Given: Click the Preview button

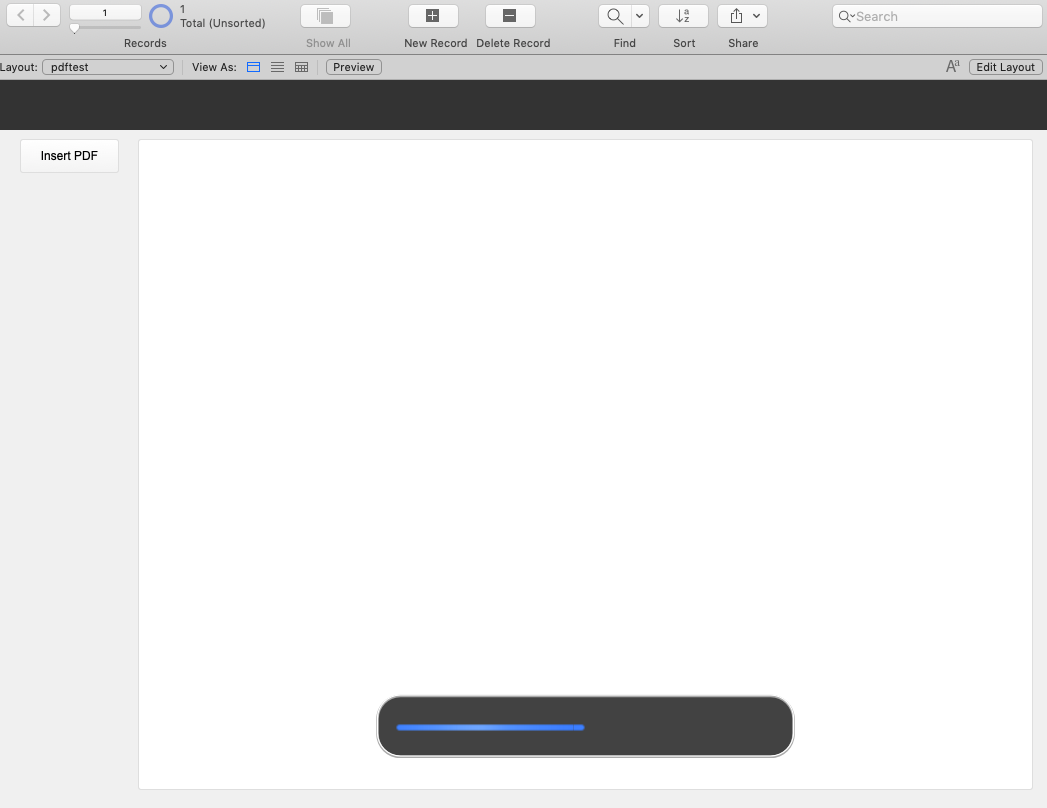Looking at the screenshot, I should (353, 67).
